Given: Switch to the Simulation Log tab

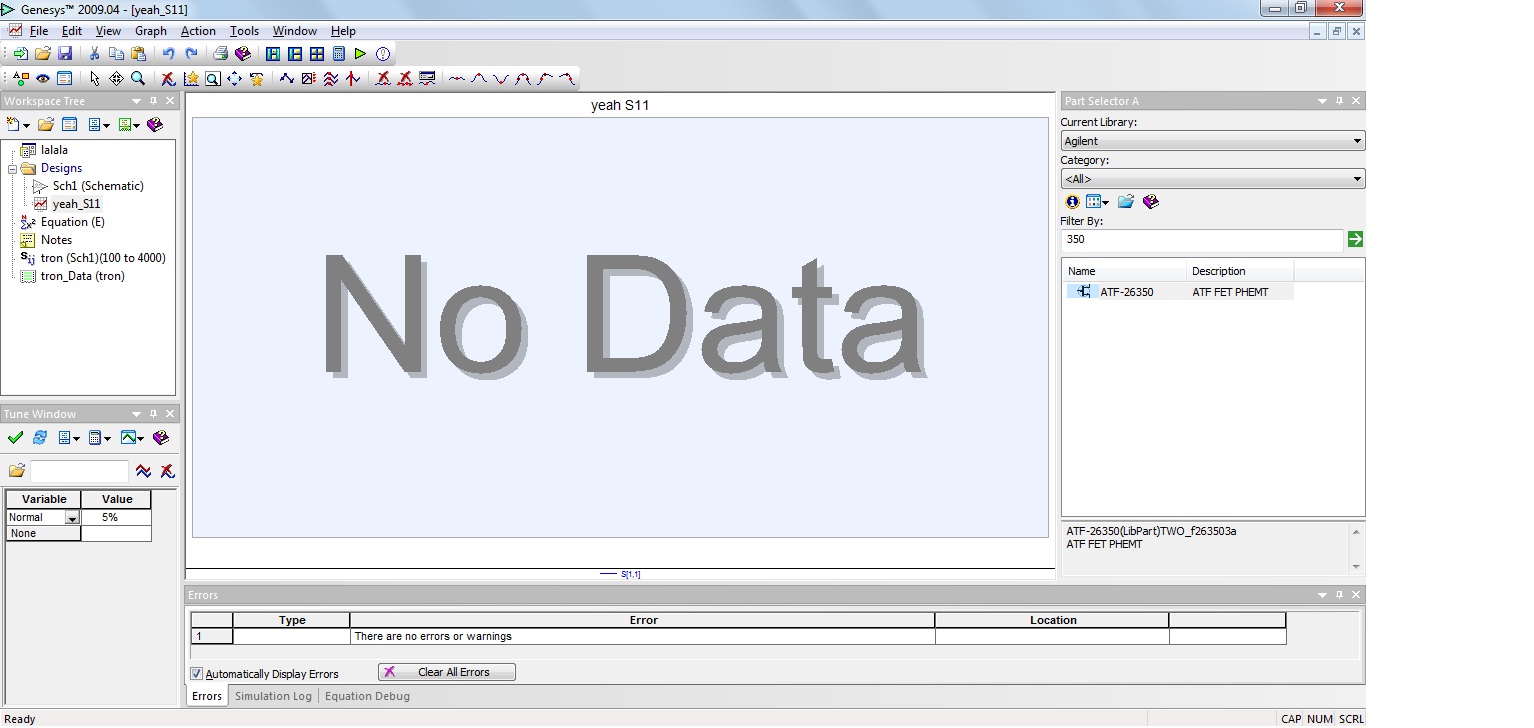Looking at the screenshot, I should pyautogui.click(x=273, y=696).
